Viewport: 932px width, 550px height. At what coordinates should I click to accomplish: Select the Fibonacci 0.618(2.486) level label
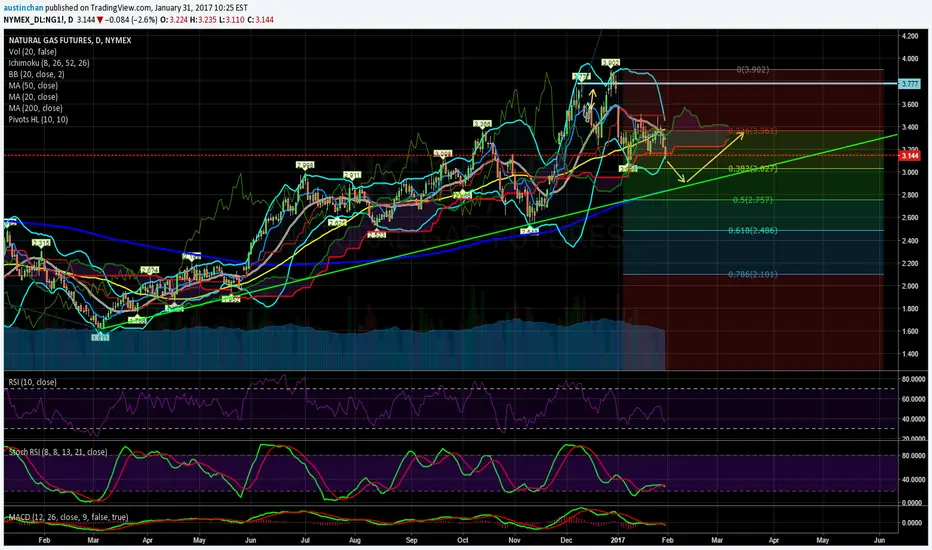tap(752, 230)
